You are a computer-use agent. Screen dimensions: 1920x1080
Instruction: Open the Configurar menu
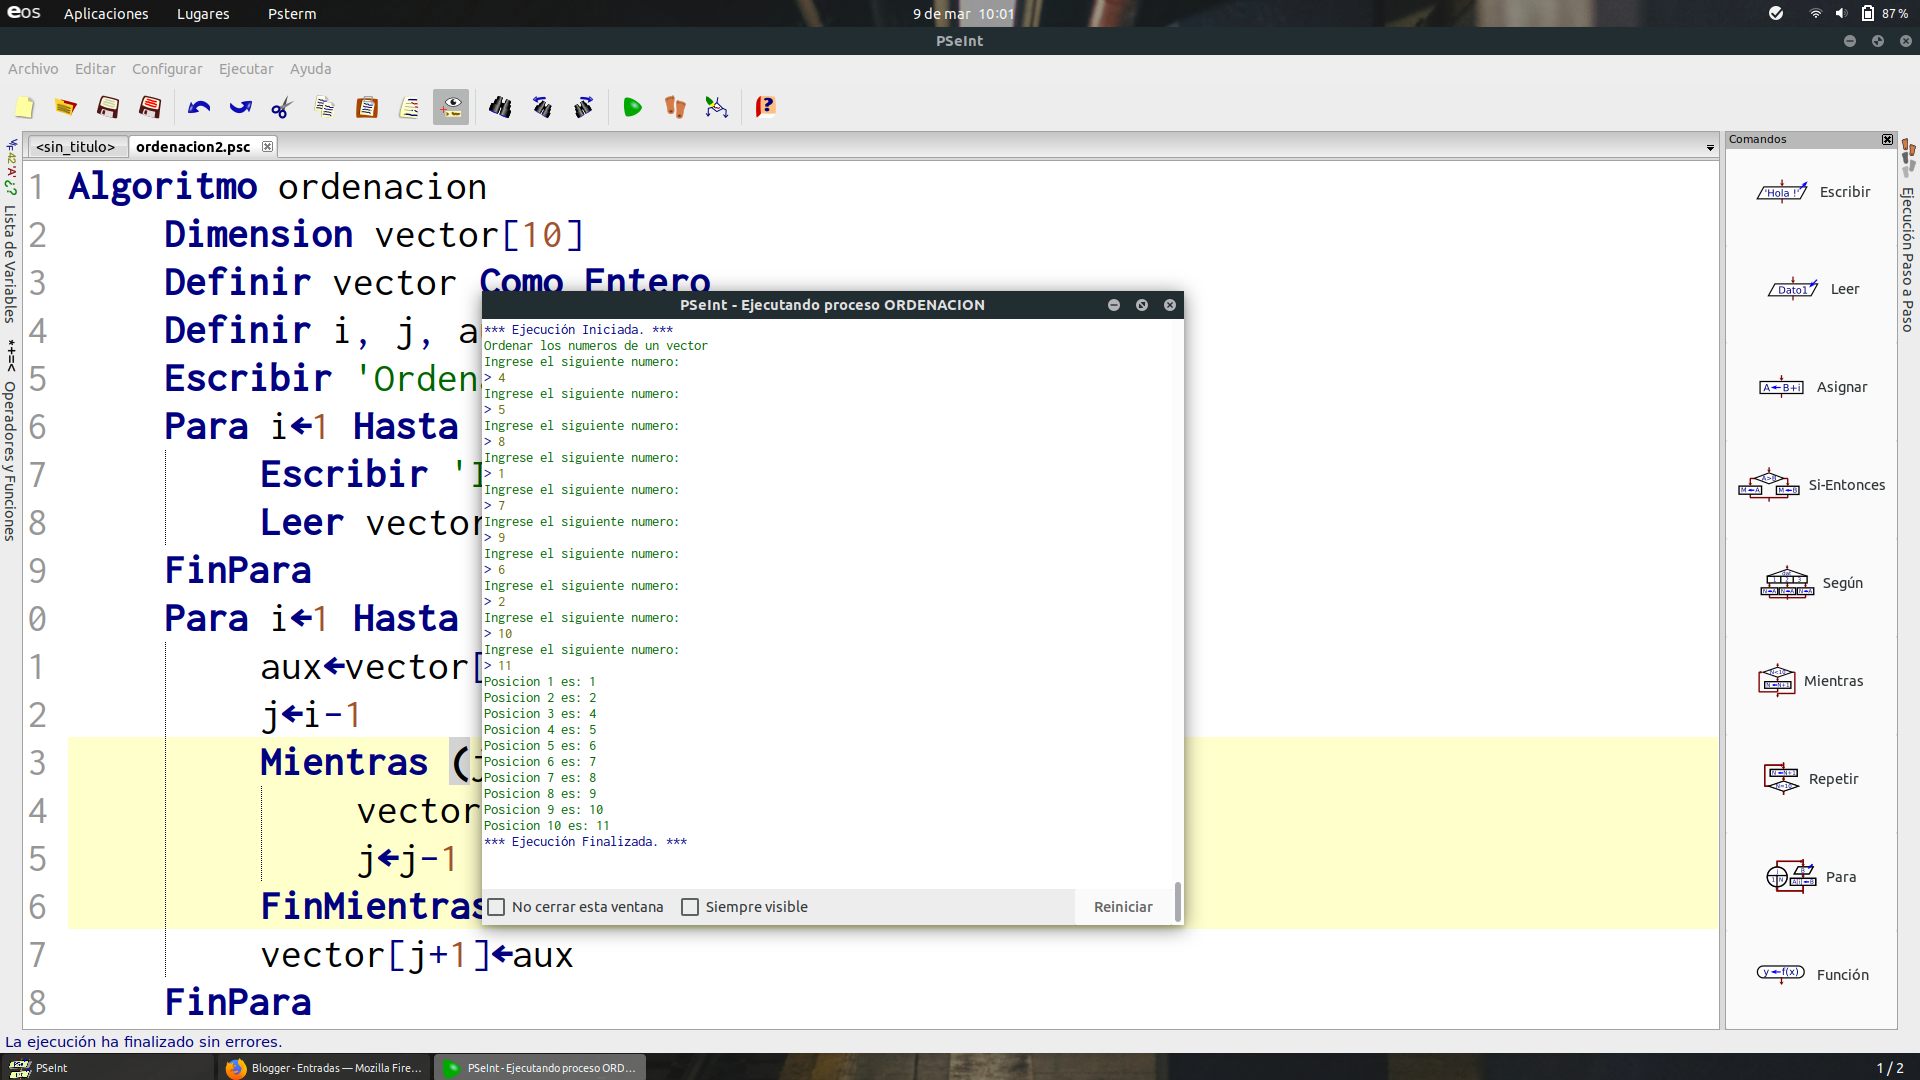pyautogui.click(x=167, y=69)
